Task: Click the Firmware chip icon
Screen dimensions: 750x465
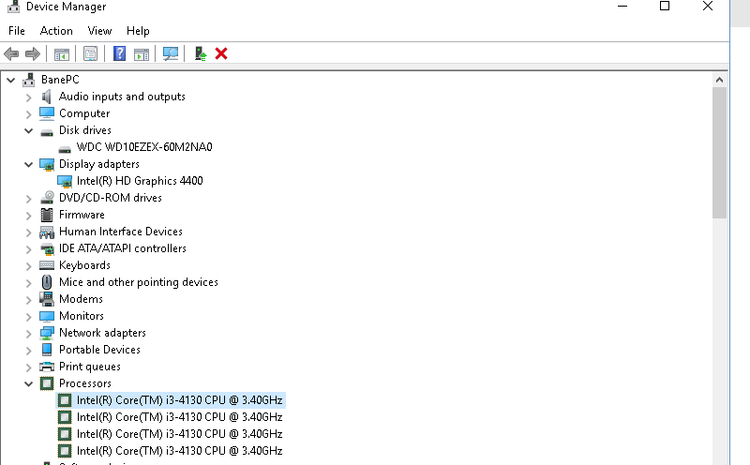Action: tap(46, 215)
